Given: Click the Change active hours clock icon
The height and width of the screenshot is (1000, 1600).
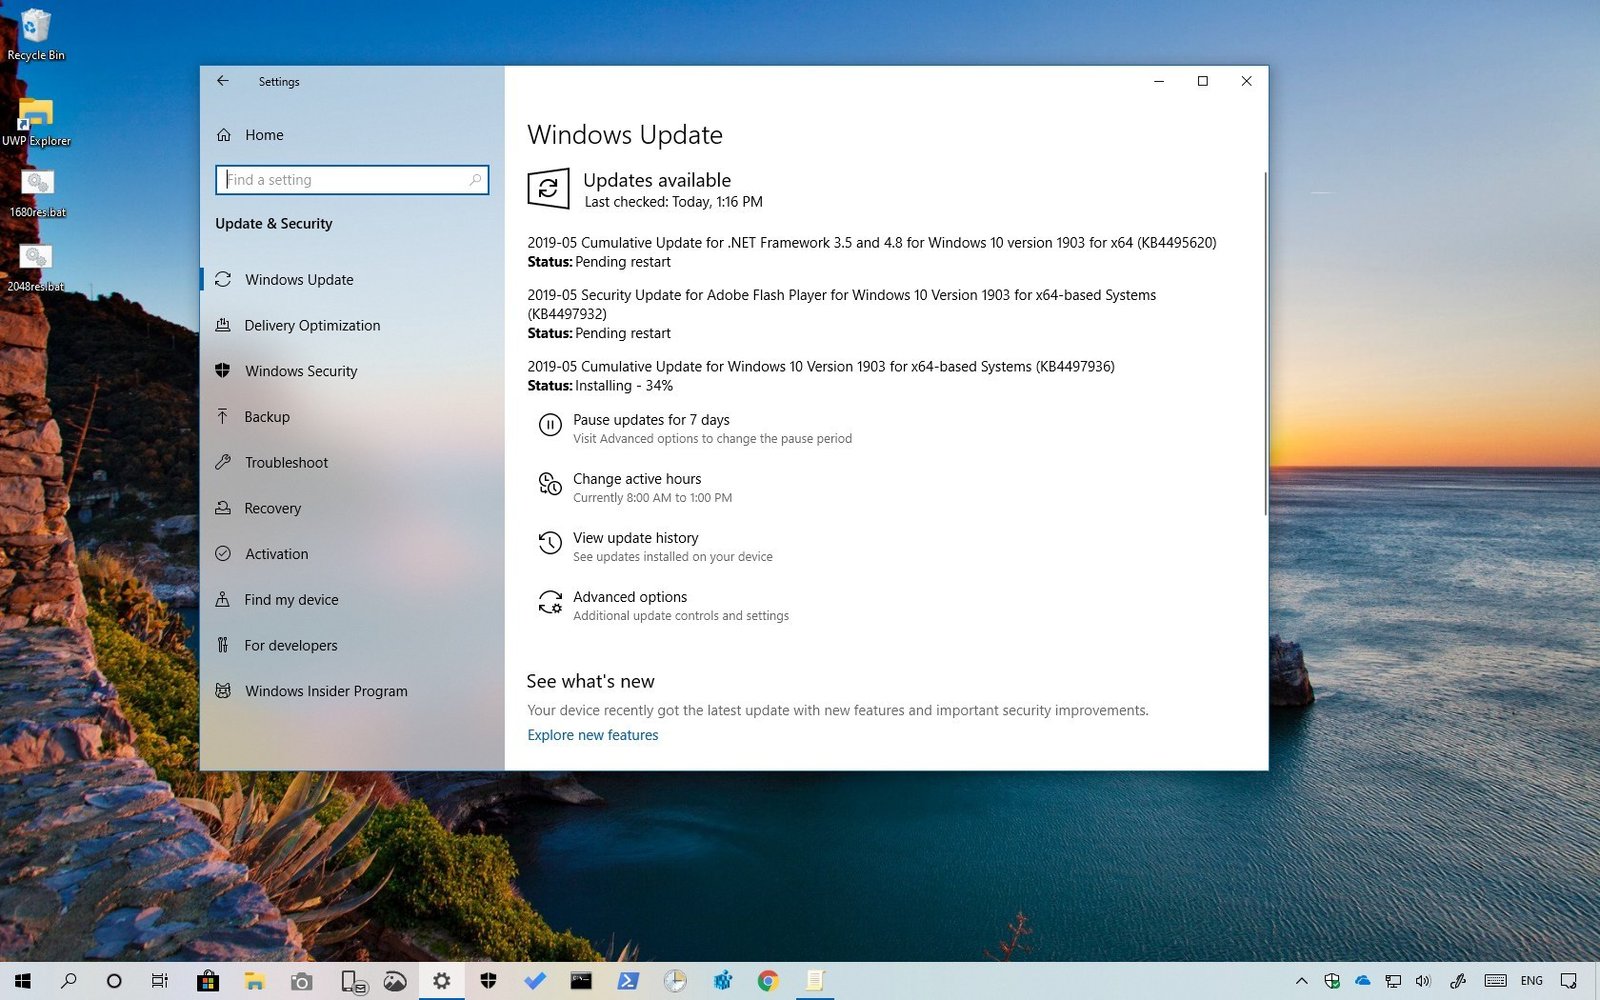Looking at the screenshot, I should (550, 484).
